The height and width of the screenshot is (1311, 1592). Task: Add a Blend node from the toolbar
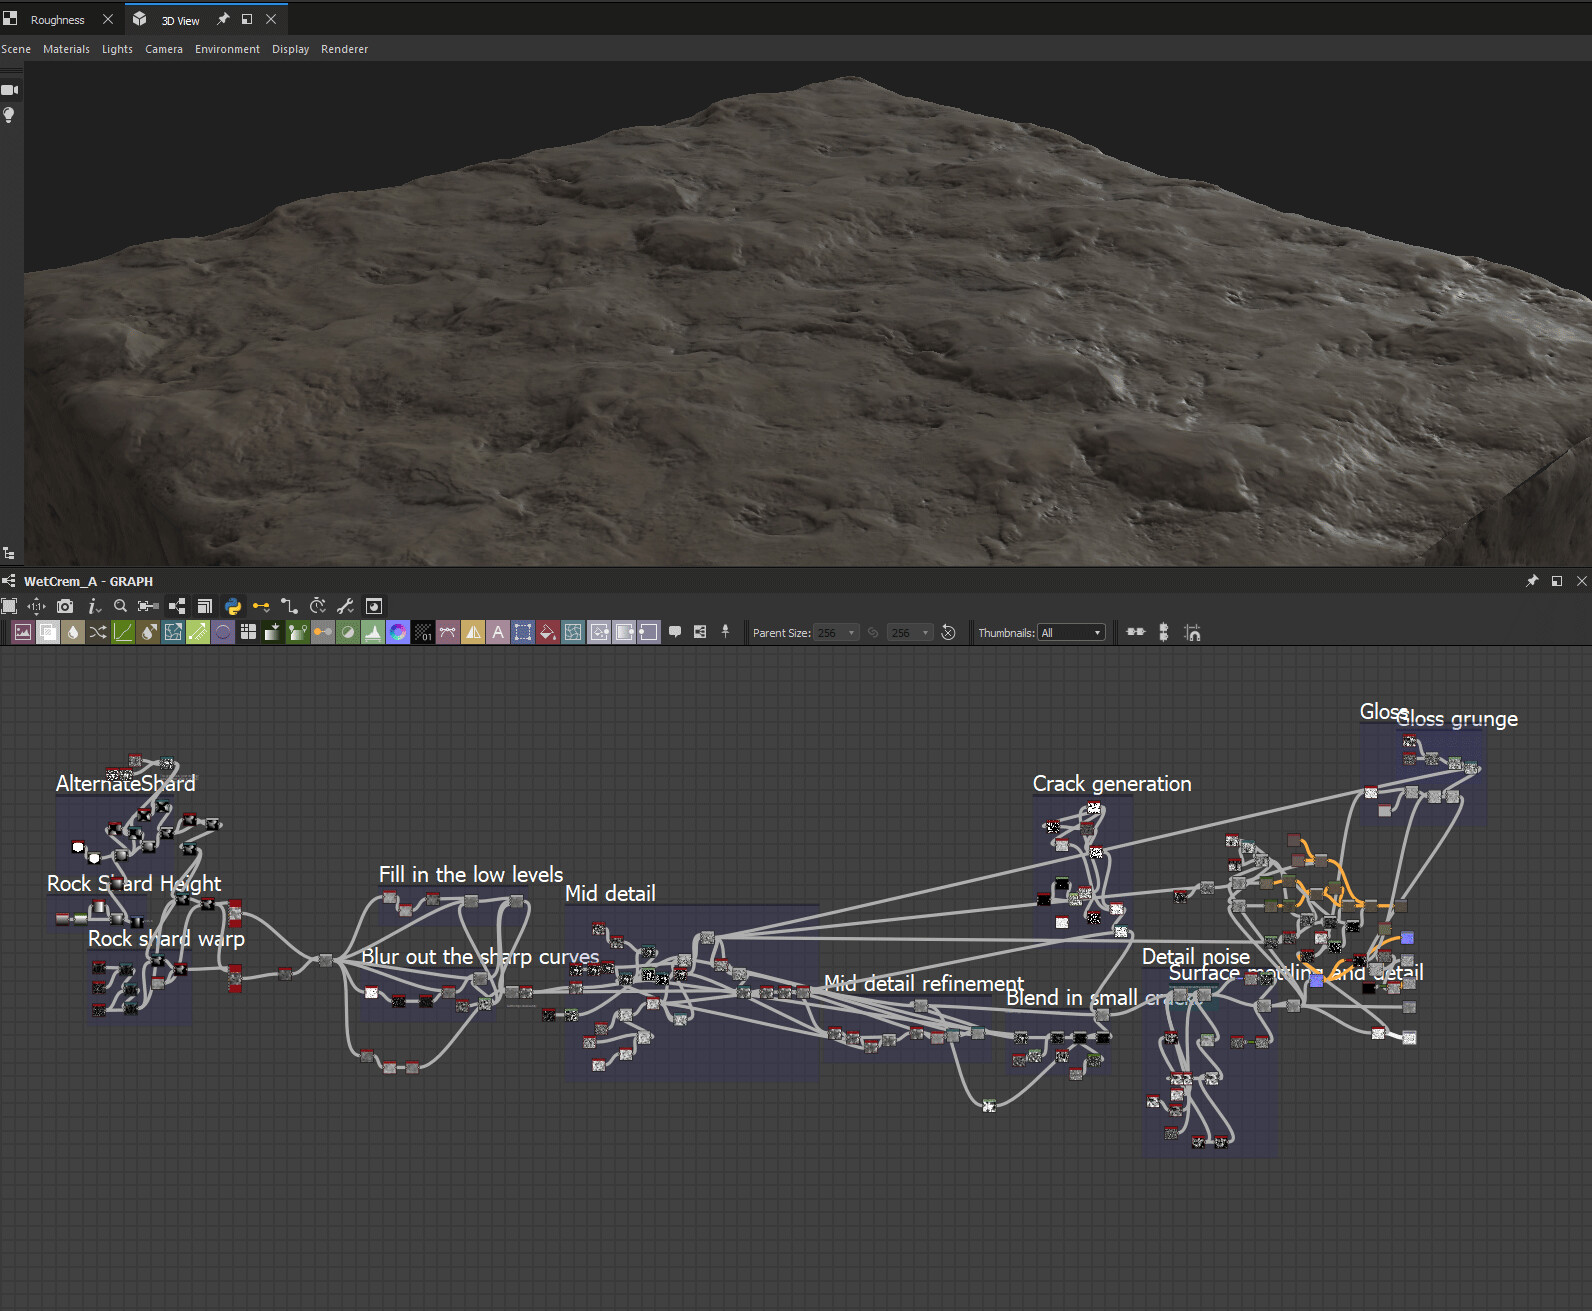point(48,632)
